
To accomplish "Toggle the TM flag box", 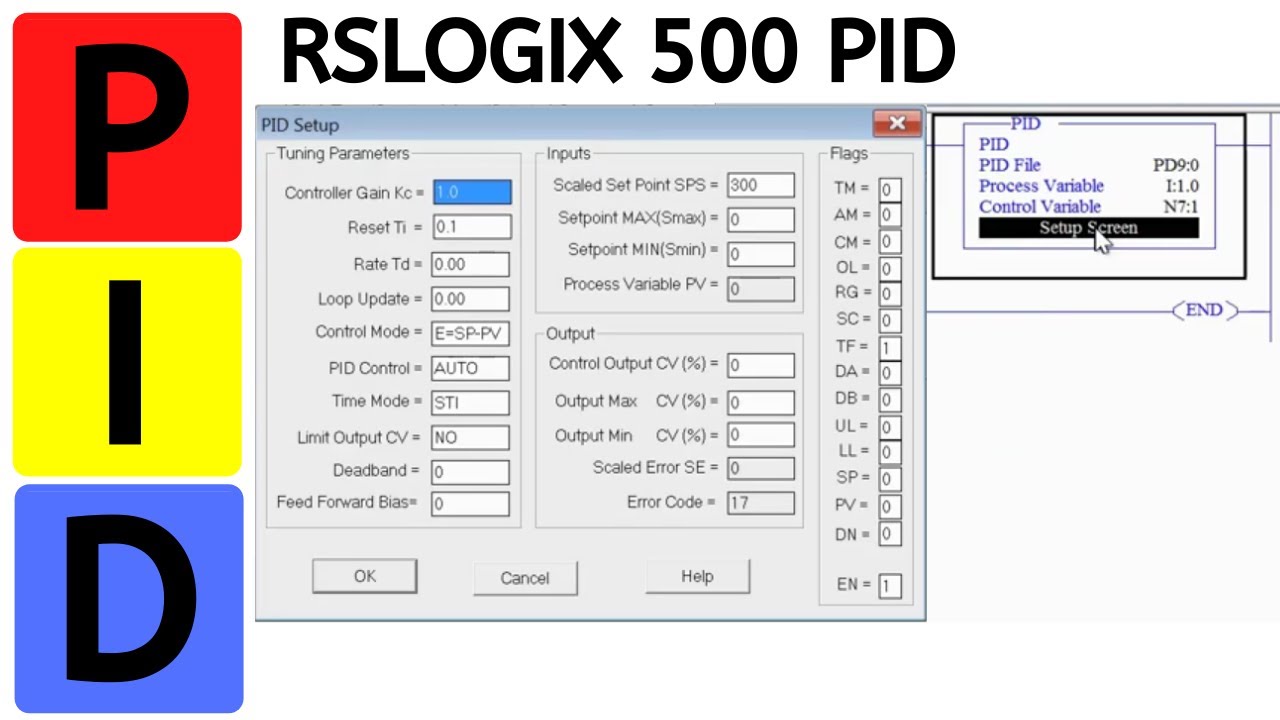I will (x=890, y=190).
